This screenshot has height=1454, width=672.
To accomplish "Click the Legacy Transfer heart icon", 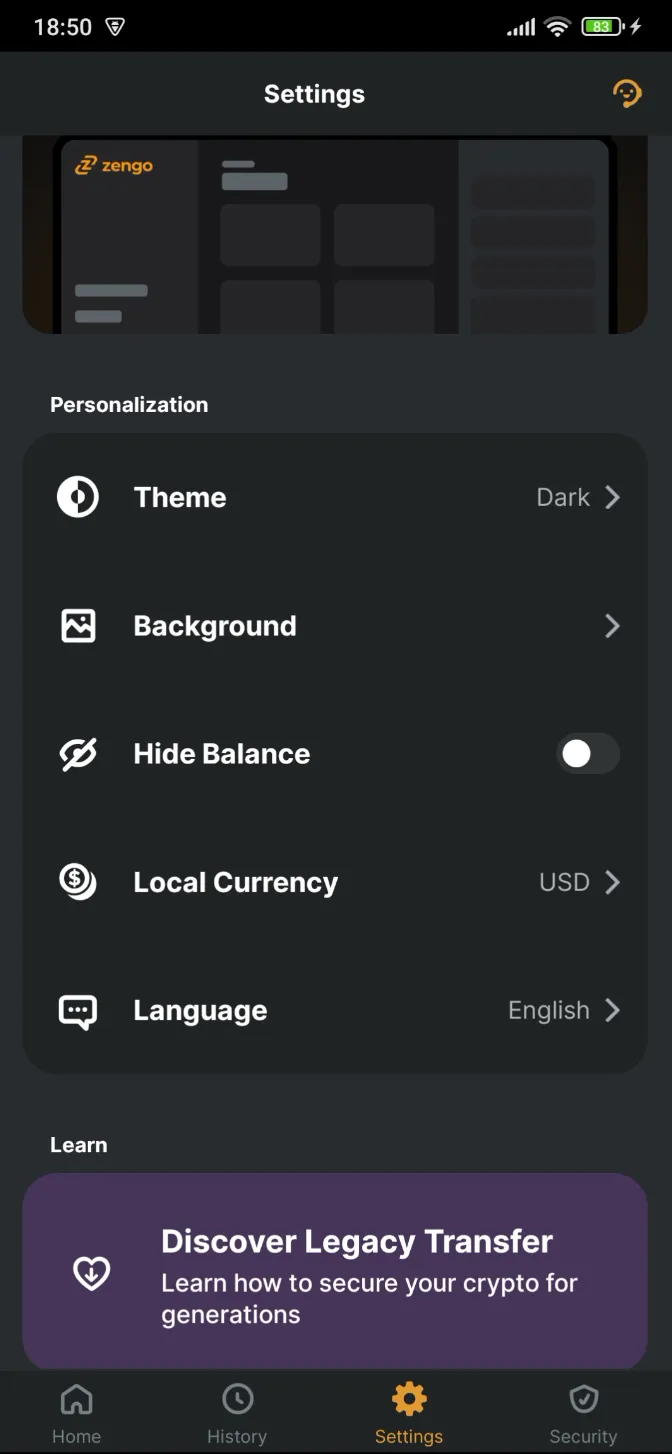I will point(91,1272).
